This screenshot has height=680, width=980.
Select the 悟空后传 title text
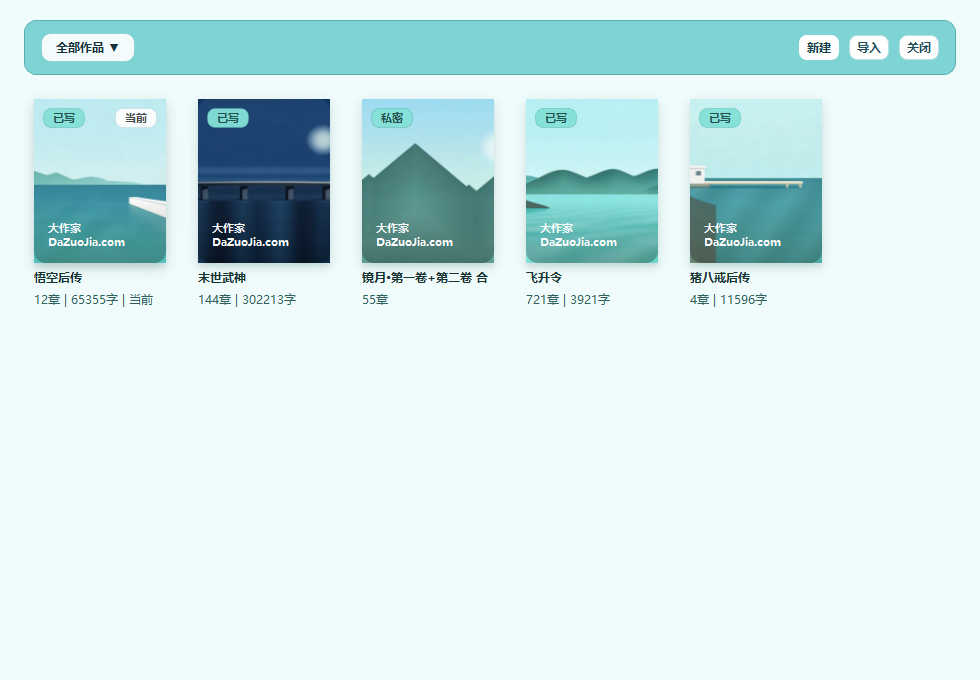click(58, 278)
